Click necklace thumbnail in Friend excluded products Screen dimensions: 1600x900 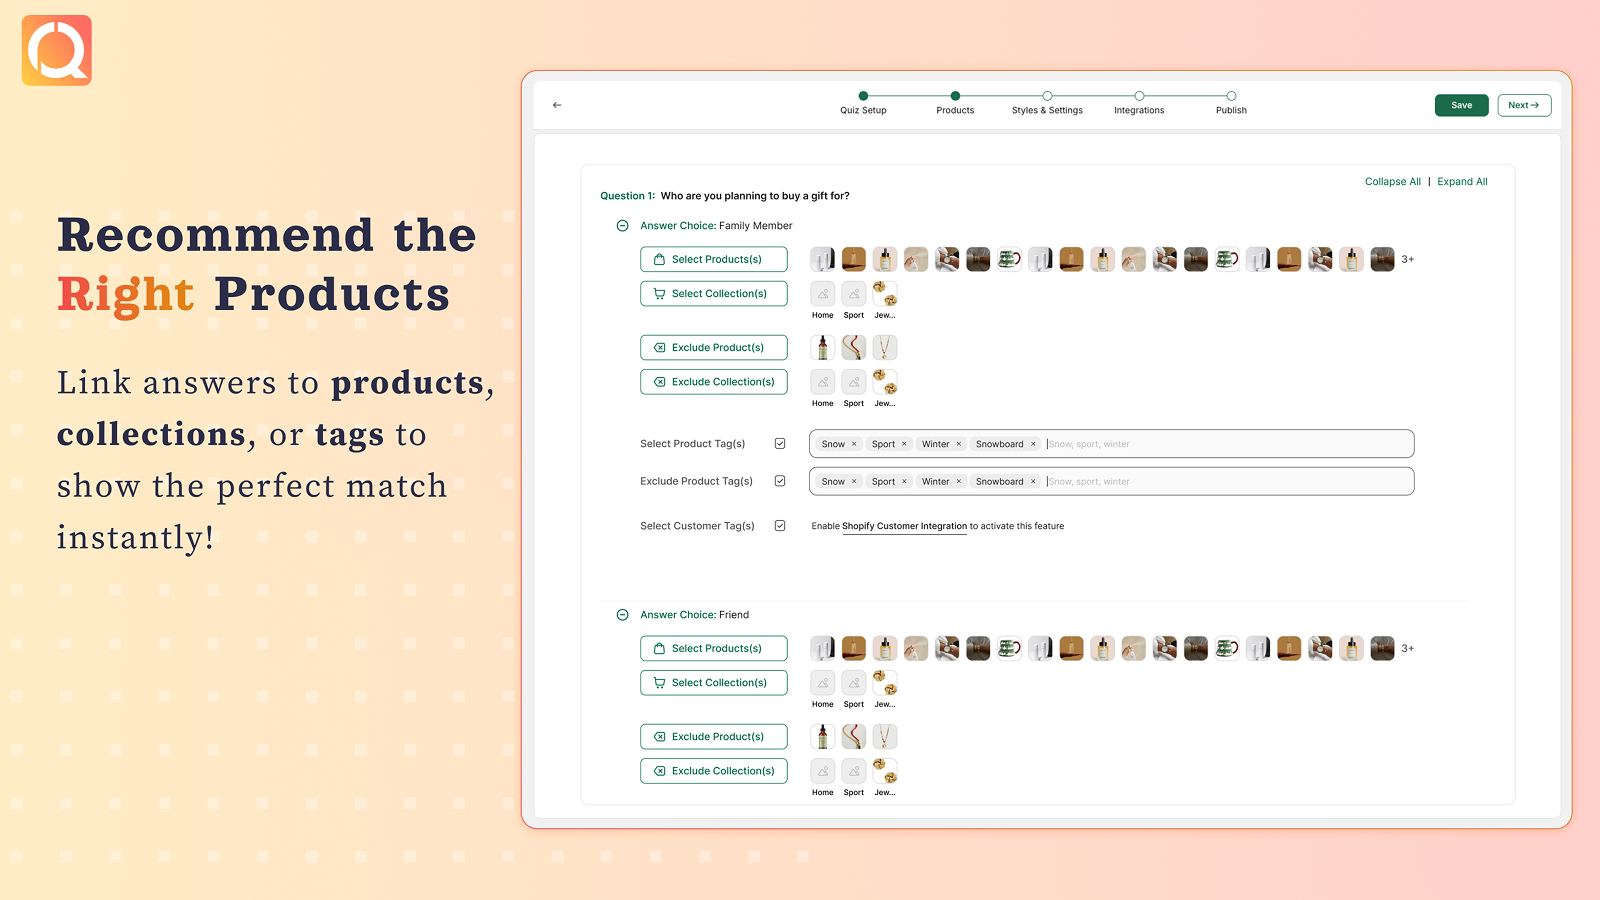tap(884, 737)
